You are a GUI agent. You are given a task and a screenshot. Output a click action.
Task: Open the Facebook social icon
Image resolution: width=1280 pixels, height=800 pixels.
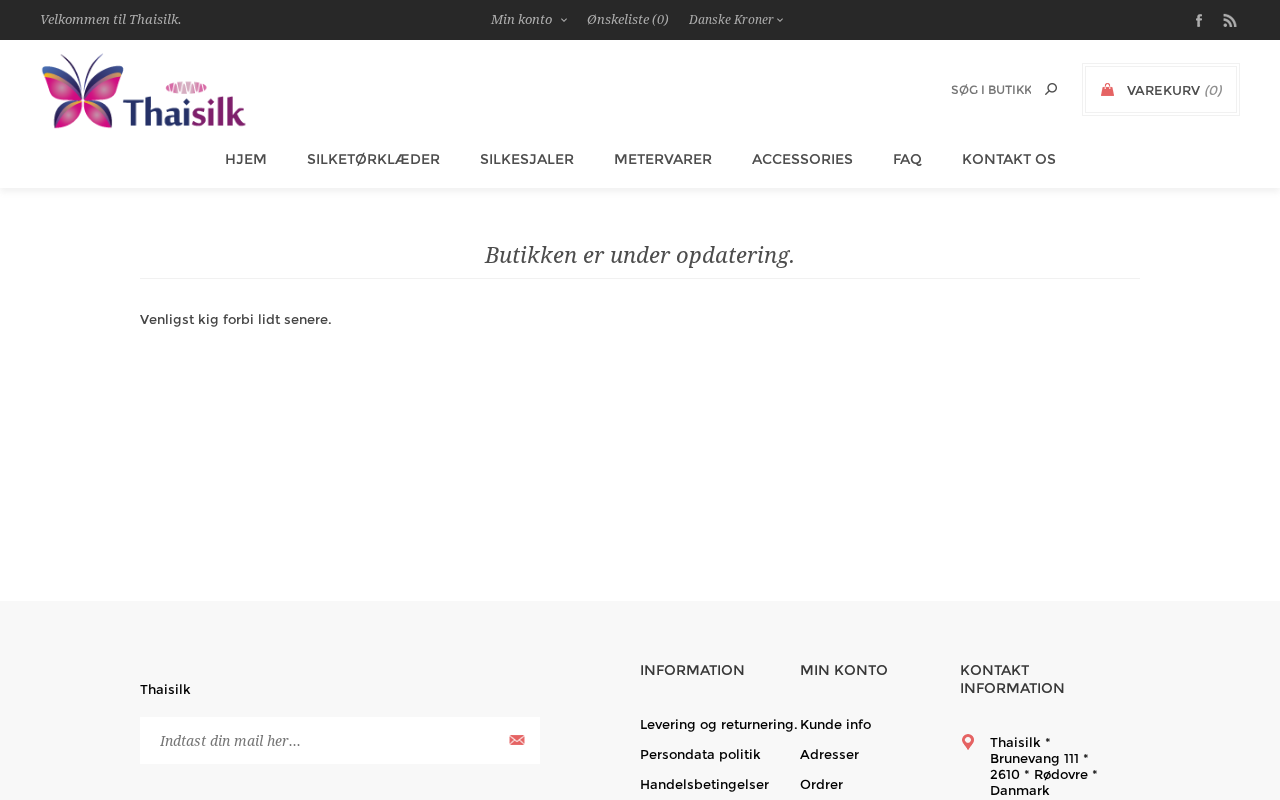click(1199, 20)
